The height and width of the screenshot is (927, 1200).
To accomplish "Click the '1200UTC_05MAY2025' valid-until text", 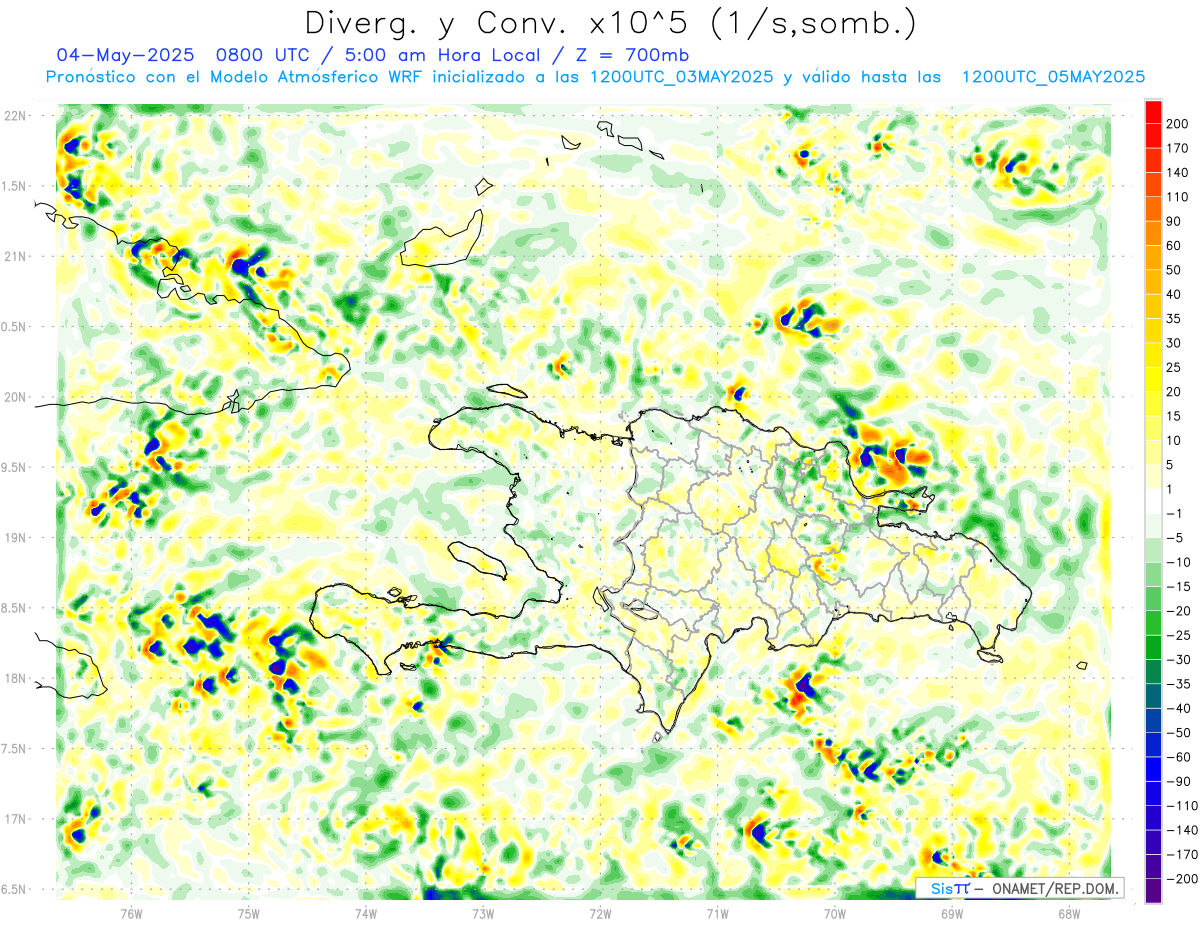I will tap(1053, 77).
